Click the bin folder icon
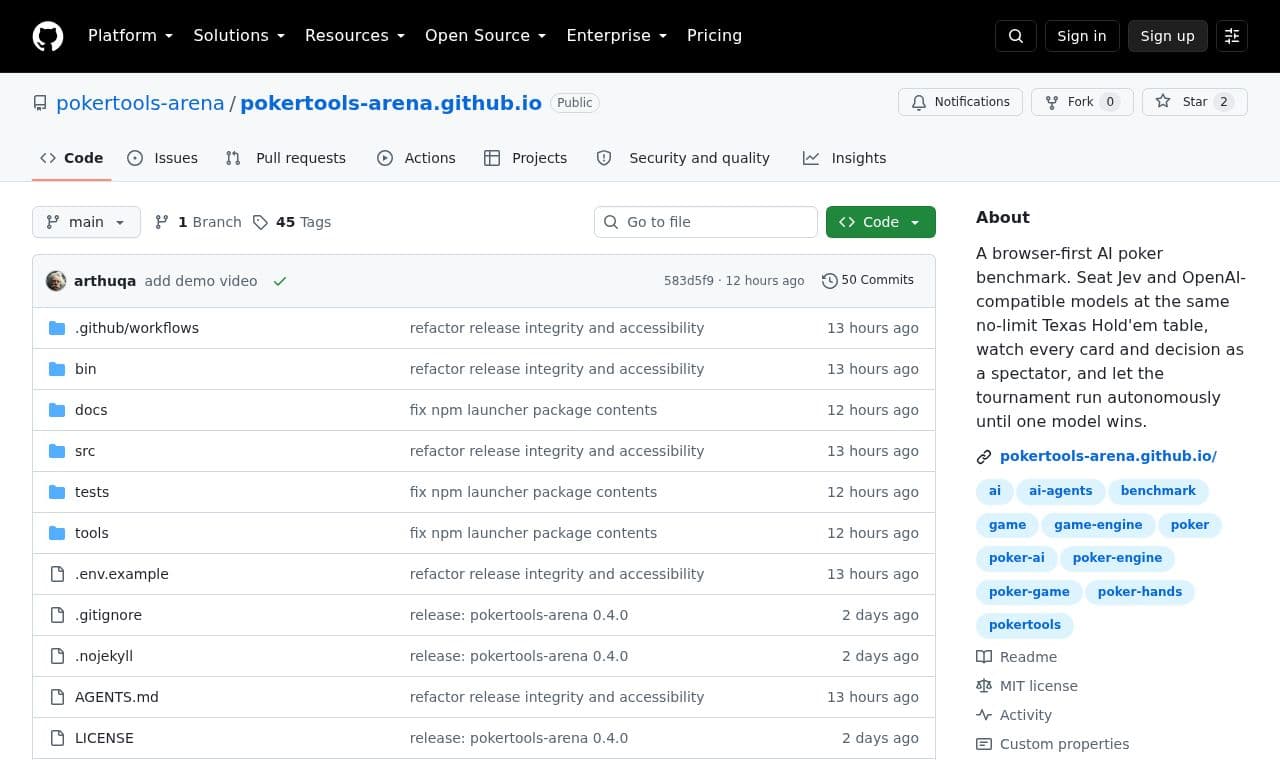Image resolution: width=1280 pixels, height=760 pixels. (x=57, y=369)
